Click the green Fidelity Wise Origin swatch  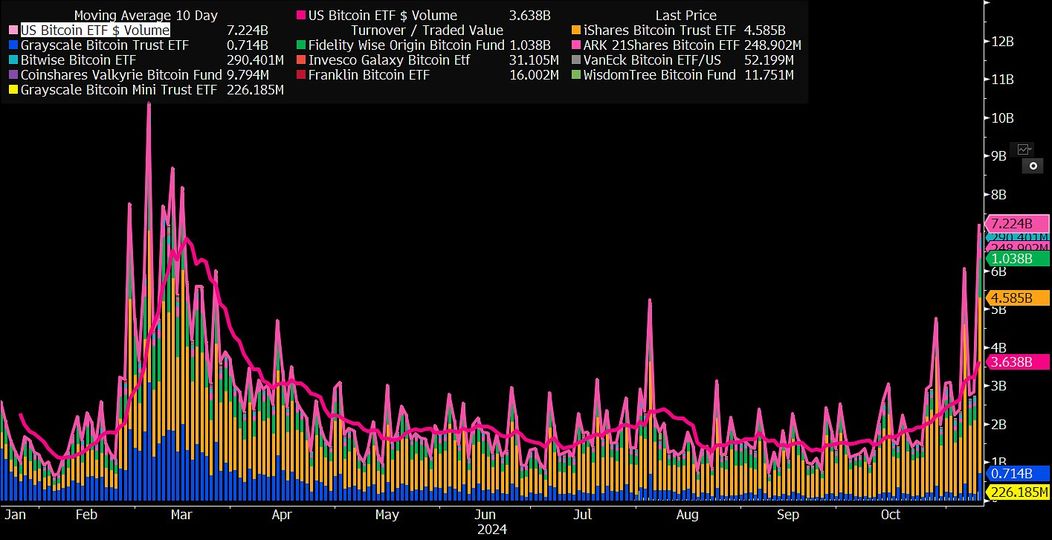[x=301, y=46]
